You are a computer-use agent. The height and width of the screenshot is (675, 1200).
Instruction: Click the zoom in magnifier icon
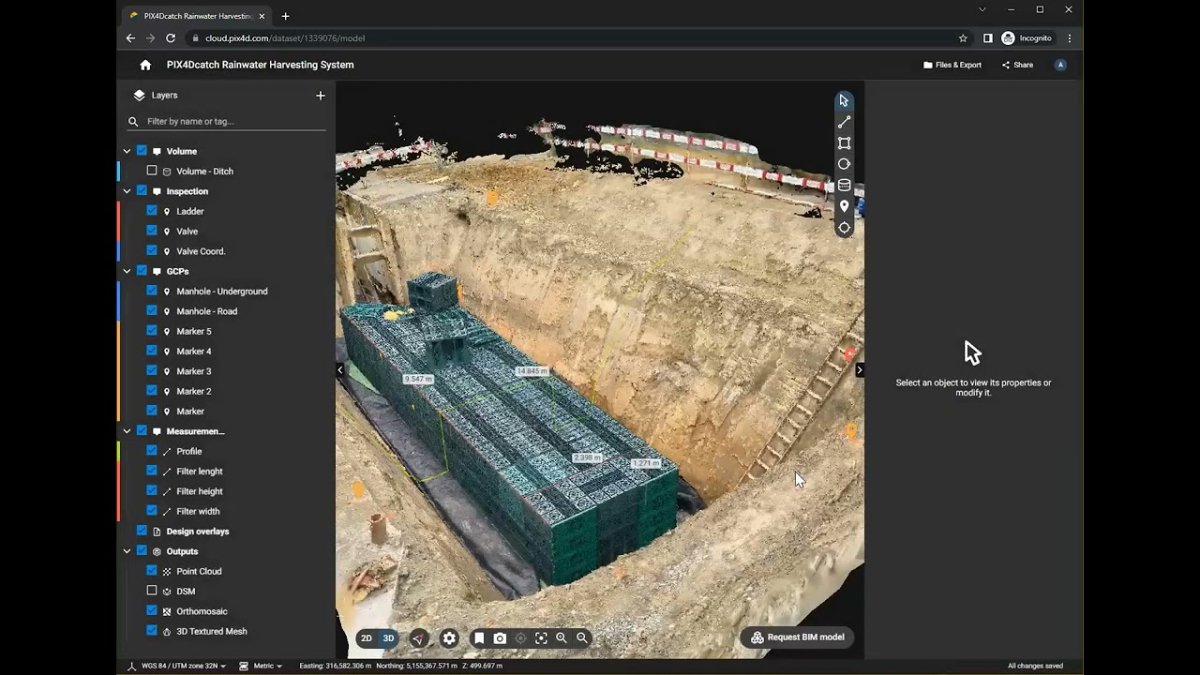pos(562,638)
